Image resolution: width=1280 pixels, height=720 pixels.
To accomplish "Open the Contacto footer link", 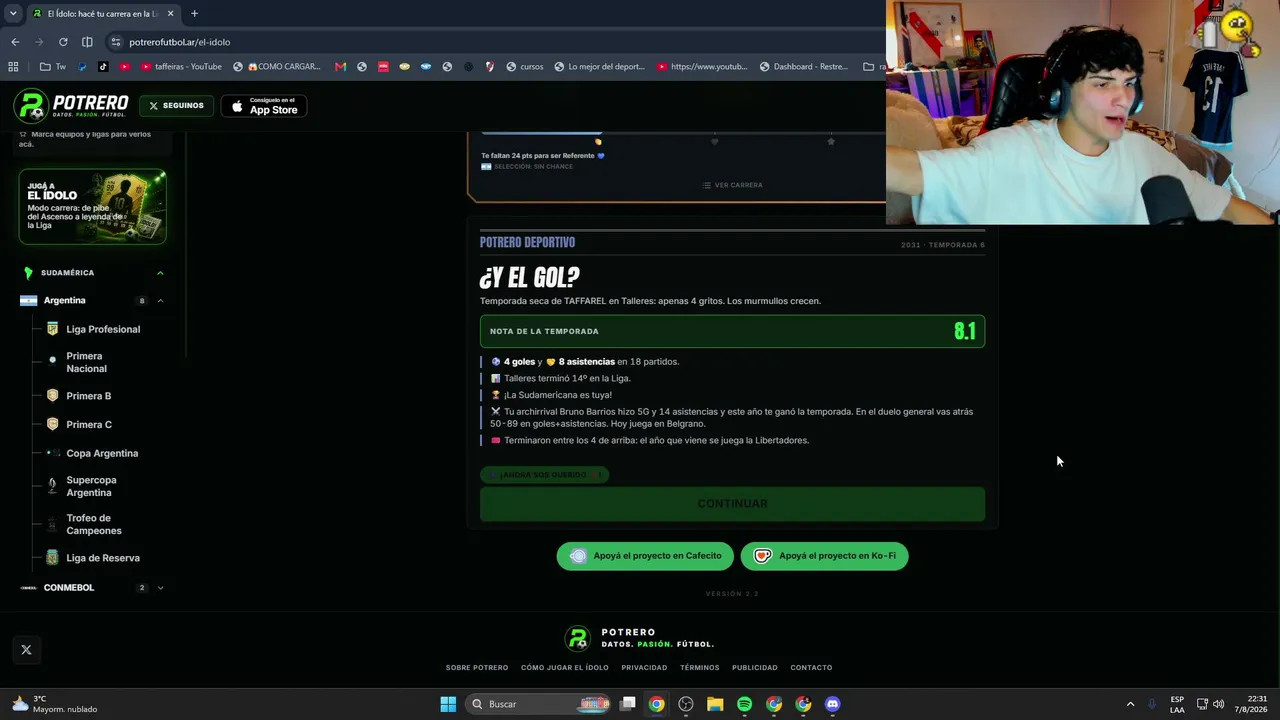I will click(811, 668).
